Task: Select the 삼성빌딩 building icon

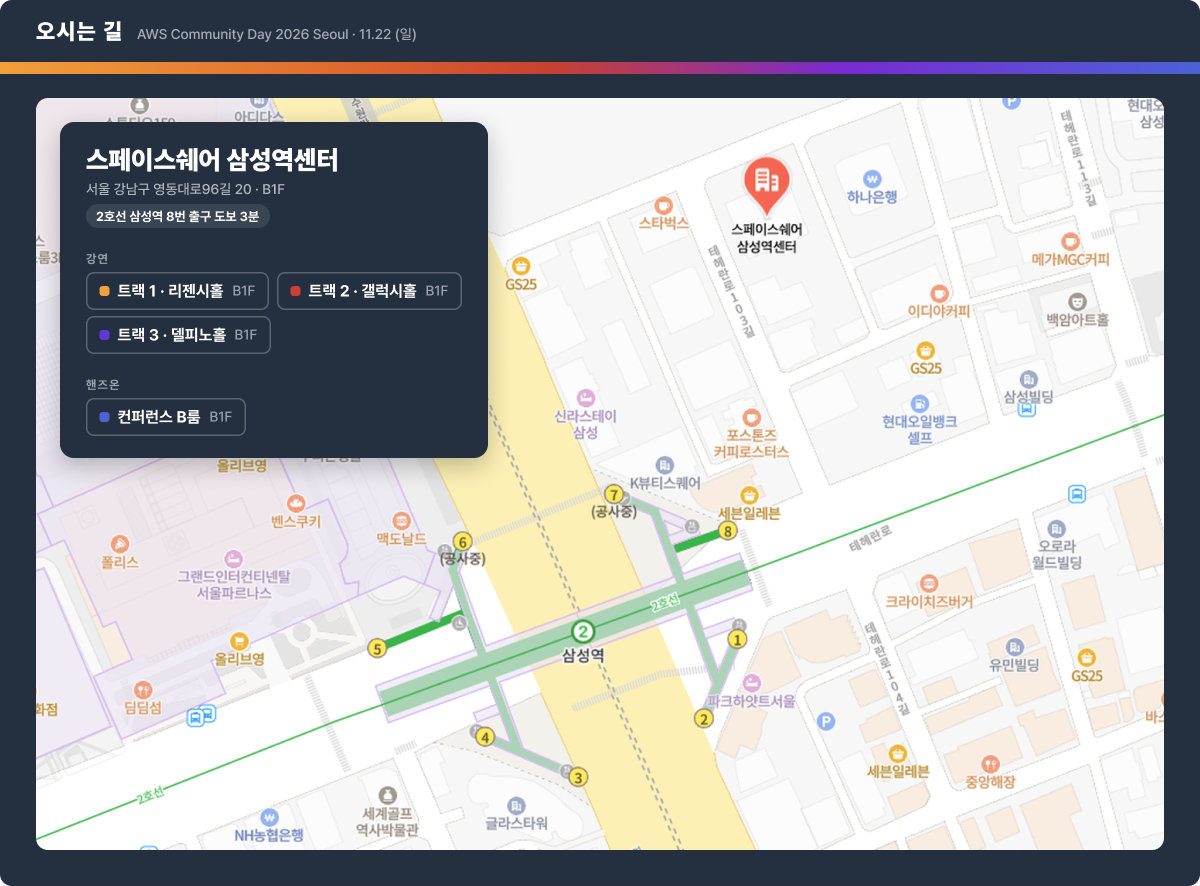Action: click(1028, 379)
